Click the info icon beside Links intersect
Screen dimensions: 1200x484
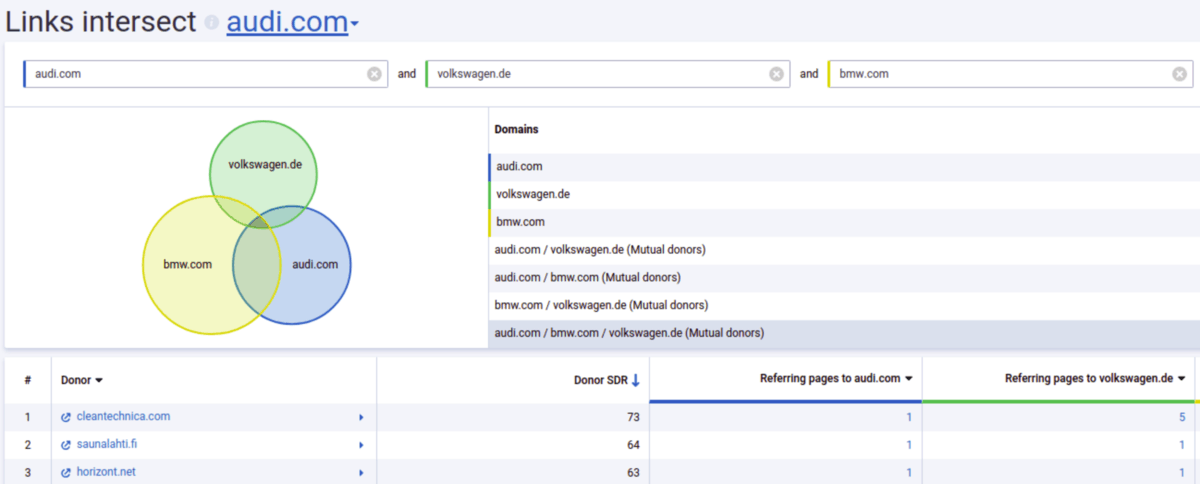pyautogui.click(x=211, y=23)
